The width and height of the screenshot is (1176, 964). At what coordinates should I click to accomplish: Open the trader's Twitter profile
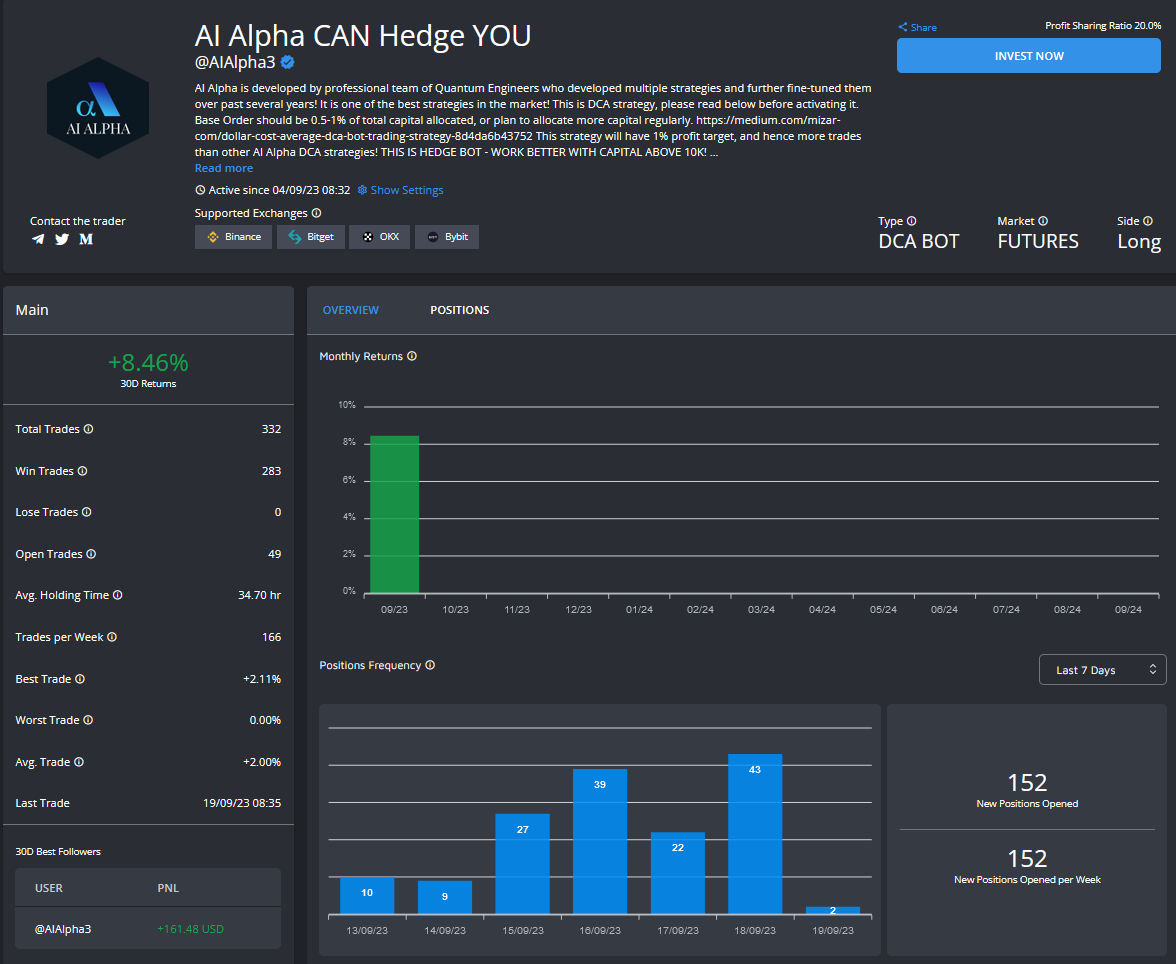tap(61, 239)
